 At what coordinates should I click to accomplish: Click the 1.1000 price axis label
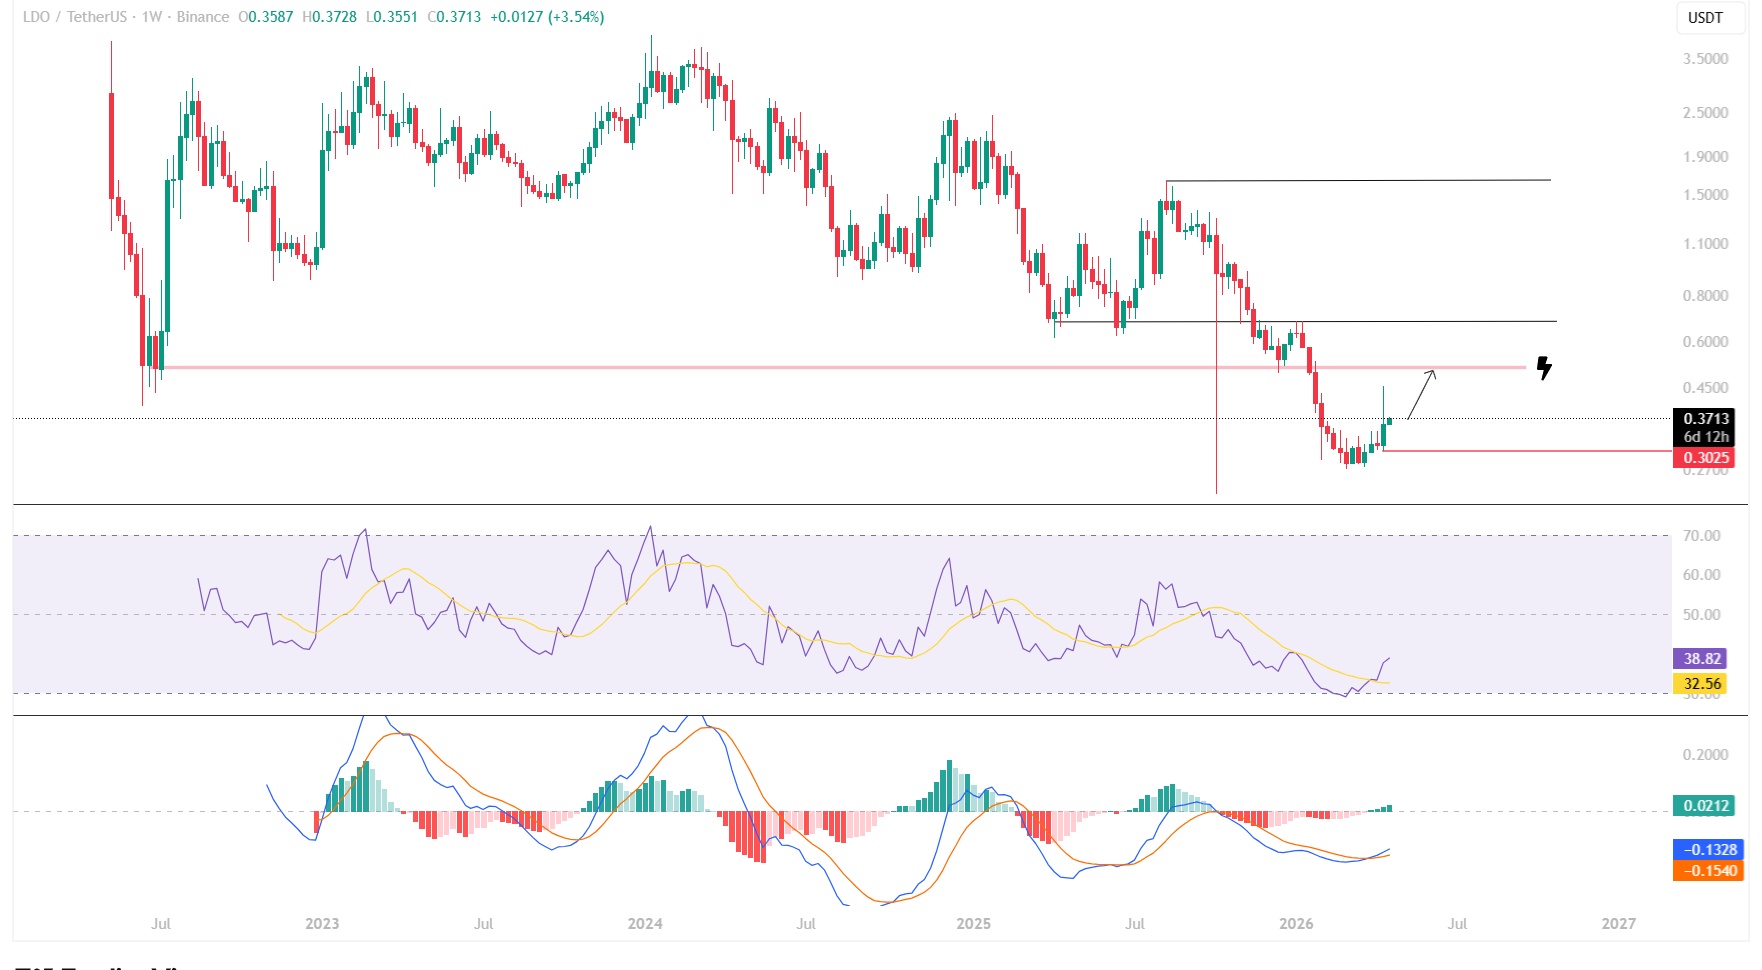click(1705, 244)
